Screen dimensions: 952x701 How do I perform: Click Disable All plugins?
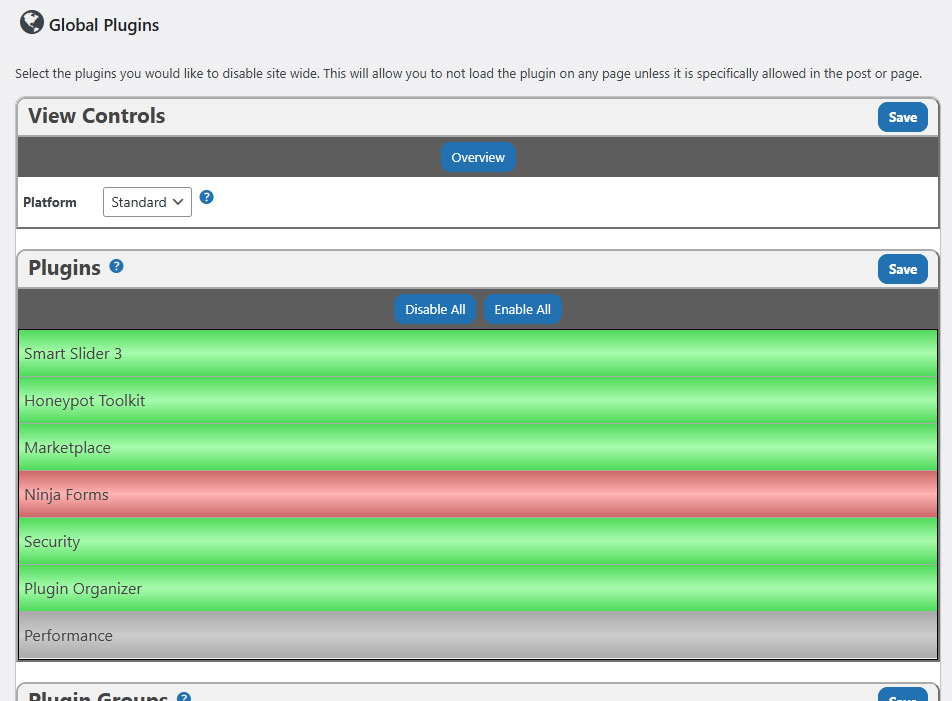435,309
